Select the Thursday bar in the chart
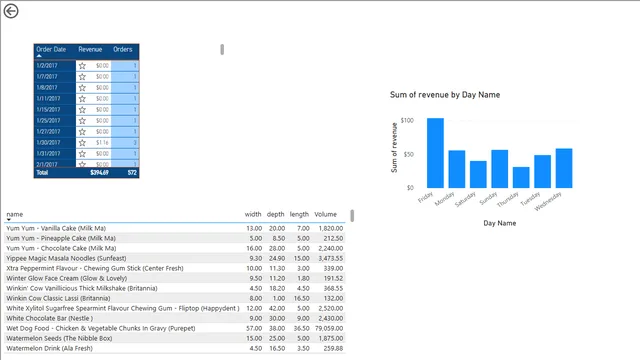This screenshot has width=640, height=360. 521,178
